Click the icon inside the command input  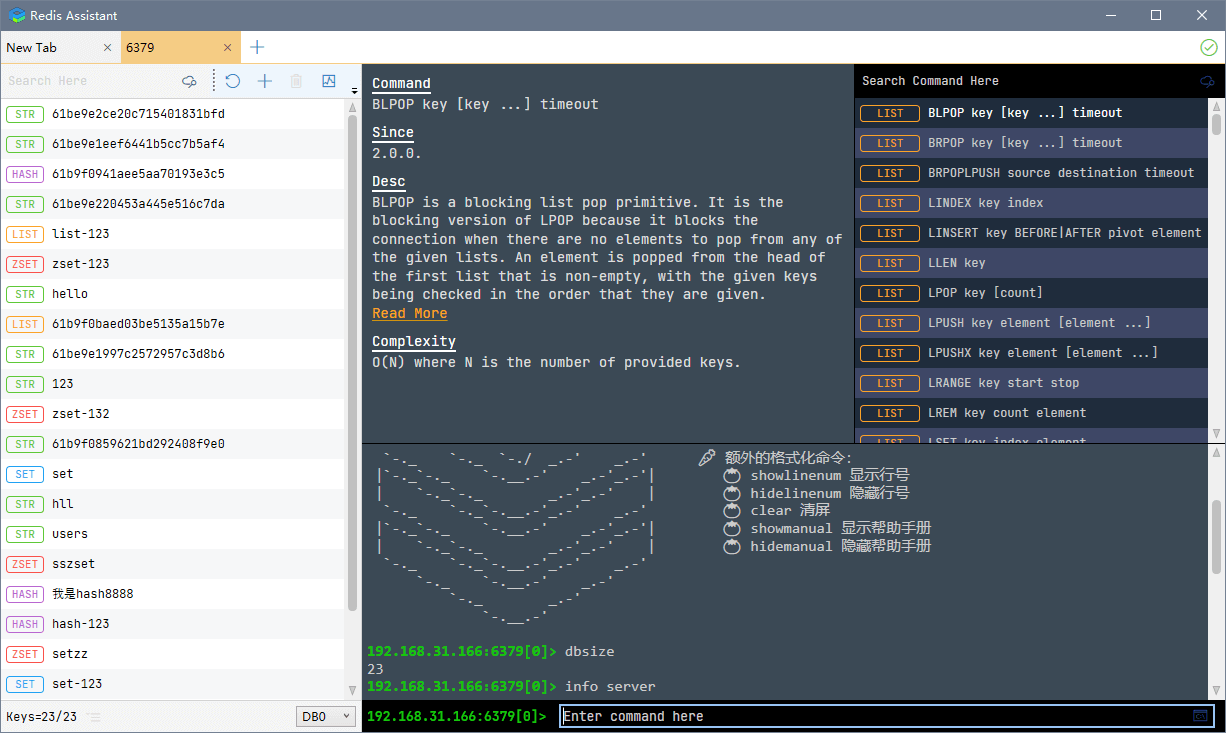tap(1200, 716)
